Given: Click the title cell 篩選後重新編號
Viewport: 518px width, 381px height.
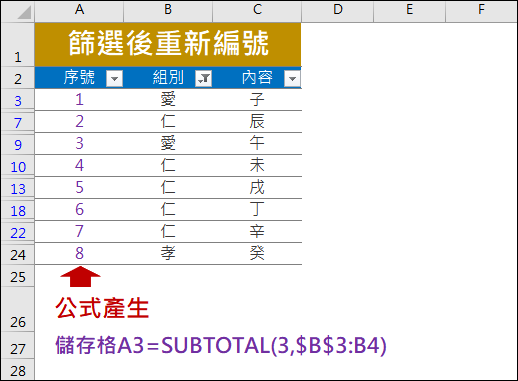Looking at the screenshot, I should pos(168,44).
